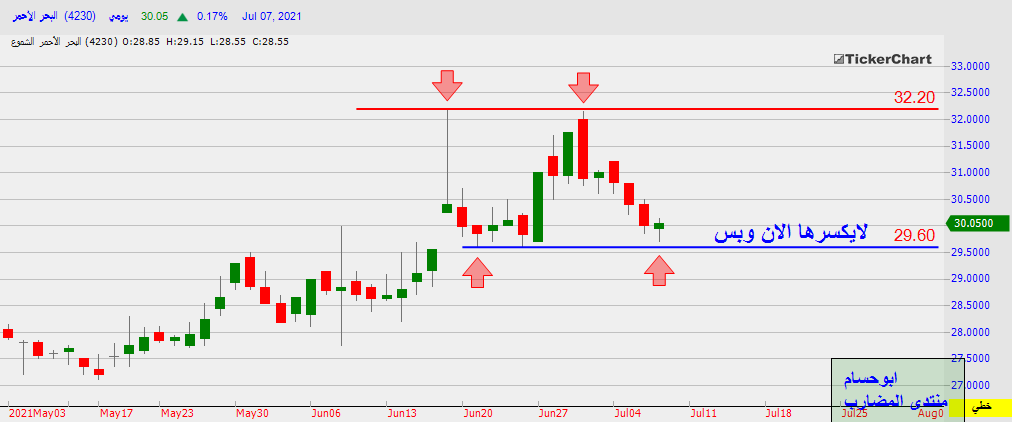The height and width of the screenshot is (422, 1012).
Task: Click the Jul11 date axis label
Action: click(703, 413)
